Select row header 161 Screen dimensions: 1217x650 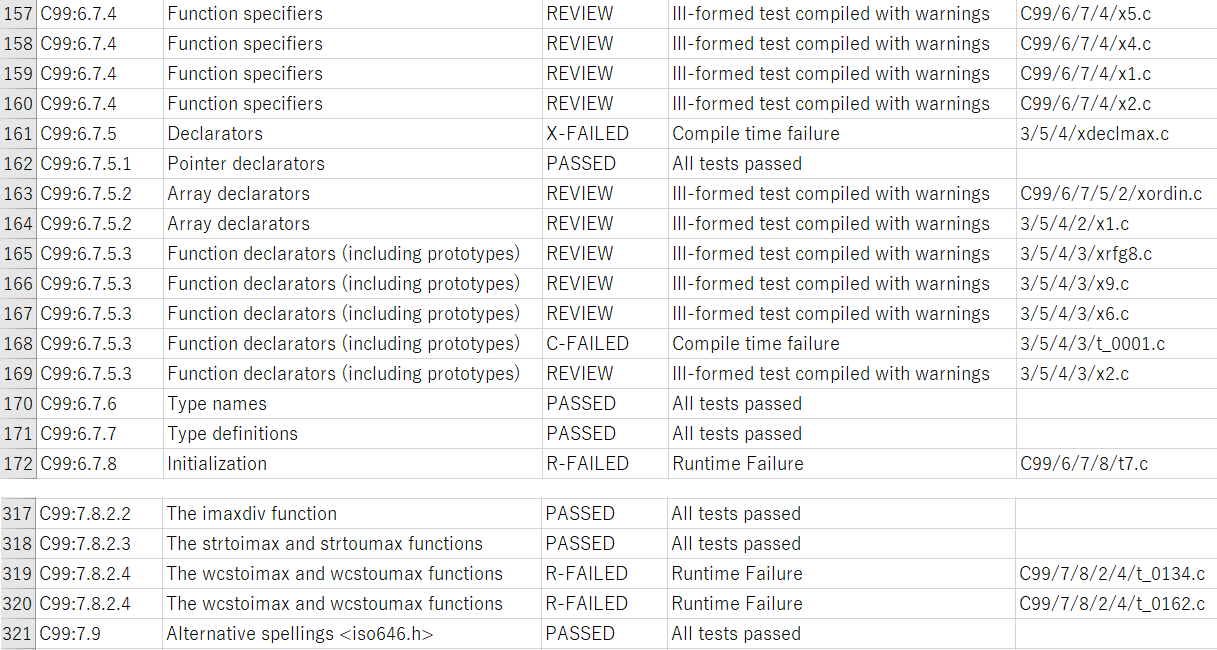18,134
